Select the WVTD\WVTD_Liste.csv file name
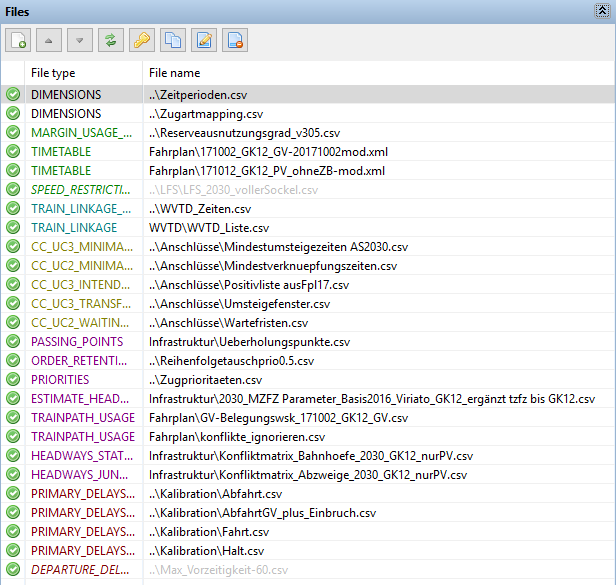Screen dimensions: 616x585 [x=209, y=228]
